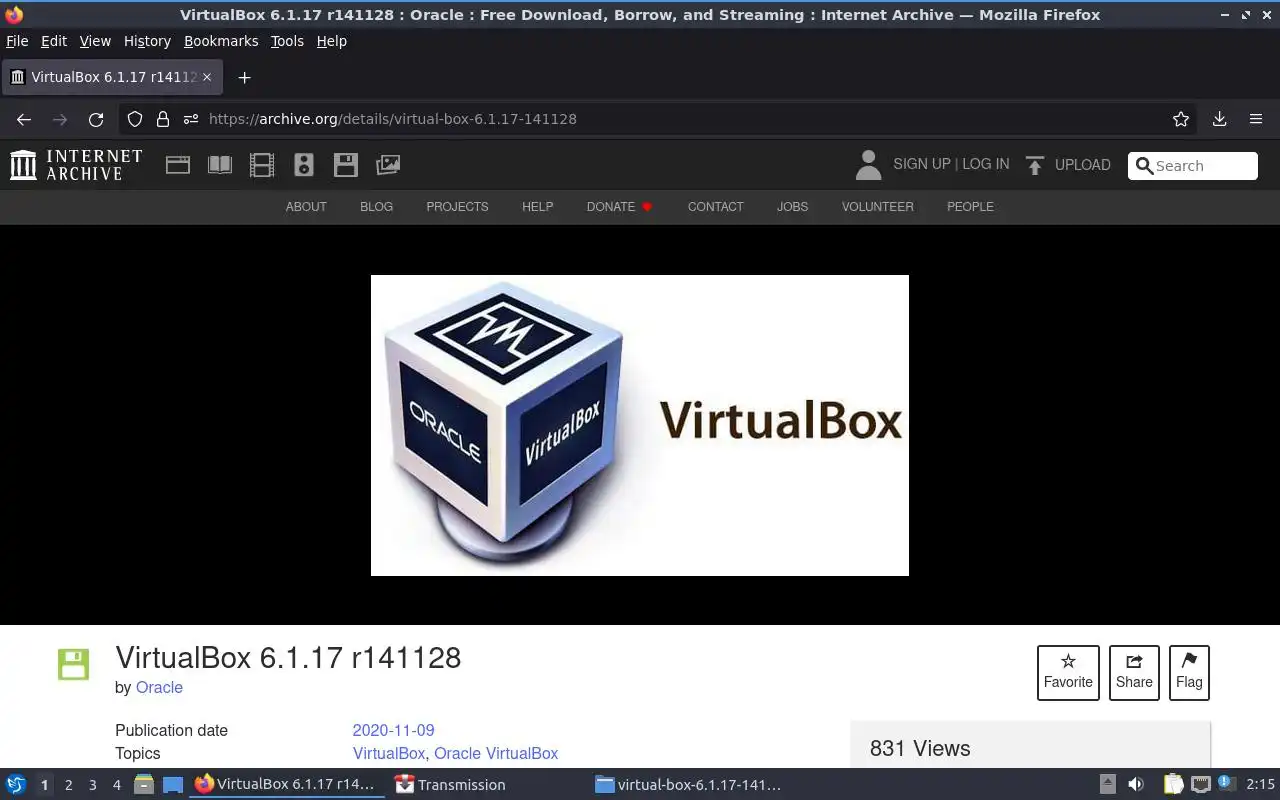Screen dimensions: 1280x800
Task: Bookmark this page with the star icon
Action: (1181, 119)
